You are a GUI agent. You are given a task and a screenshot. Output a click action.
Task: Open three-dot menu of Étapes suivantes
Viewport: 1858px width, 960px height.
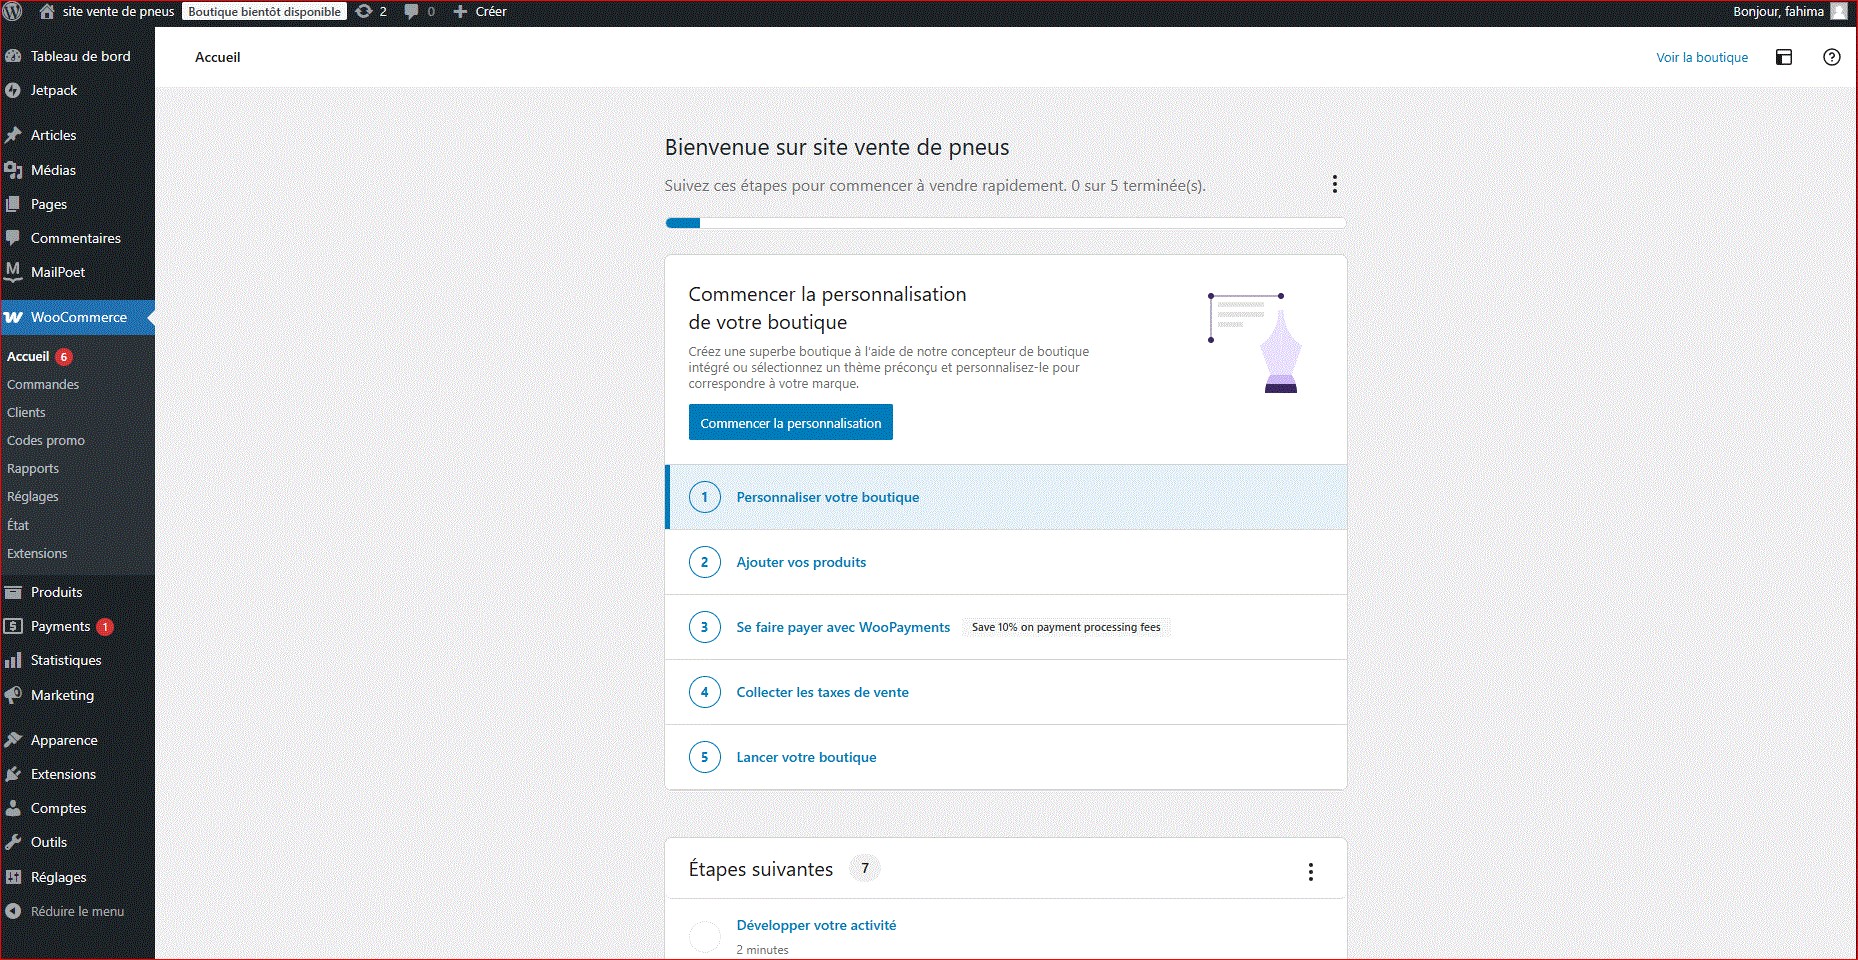coord(1310,872)
